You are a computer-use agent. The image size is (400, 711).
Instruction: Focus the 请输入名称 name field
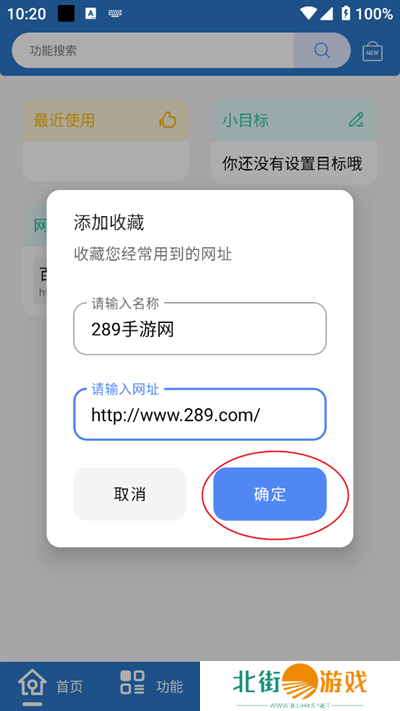tap(200, 329)
